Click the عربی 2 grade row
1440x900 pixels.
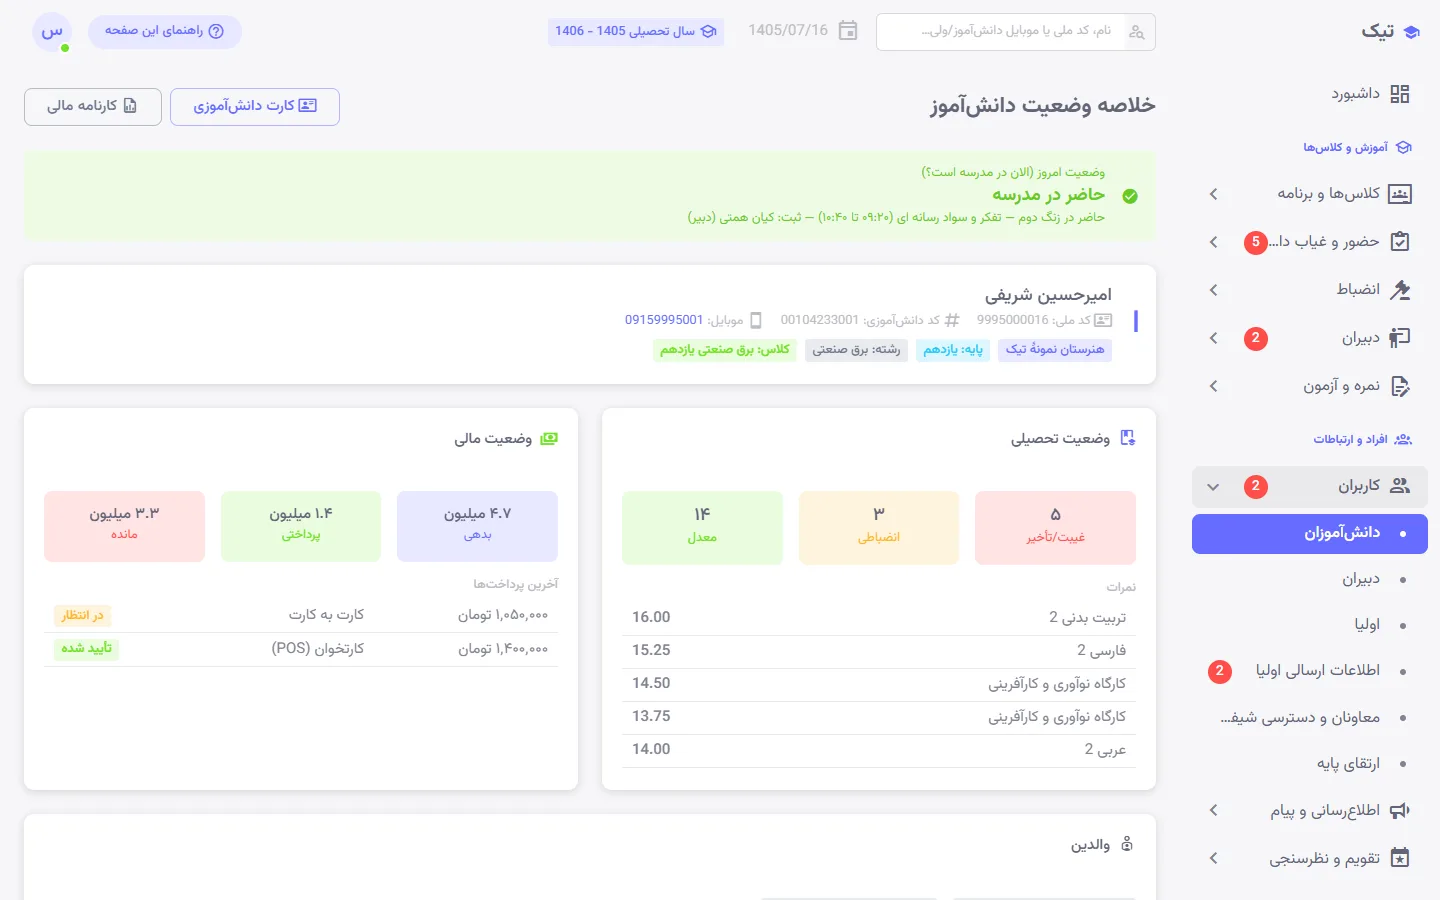(879, 750)
